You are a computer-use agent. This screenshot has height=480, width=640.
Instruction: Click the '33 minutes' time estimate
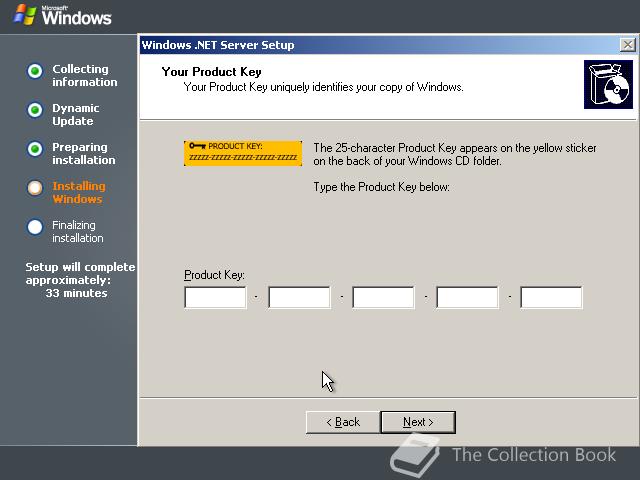point(76,293)
